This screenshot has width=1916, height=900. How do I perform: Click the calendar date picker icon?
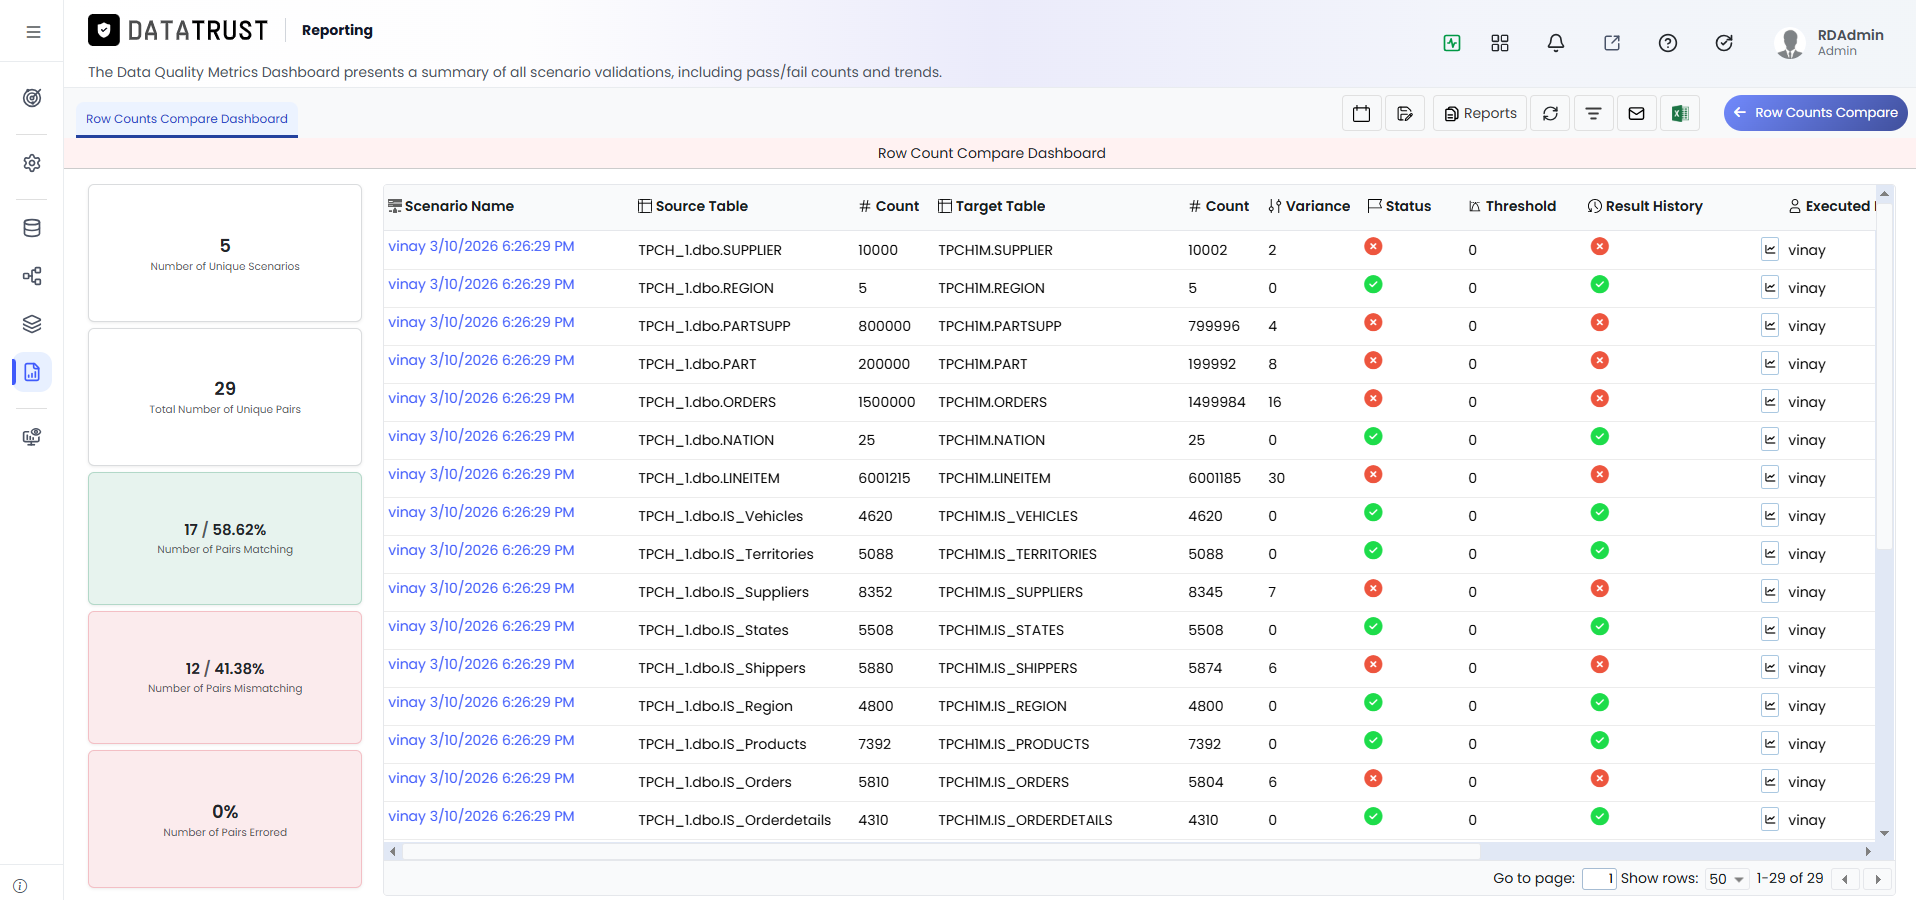[1361, 113]
